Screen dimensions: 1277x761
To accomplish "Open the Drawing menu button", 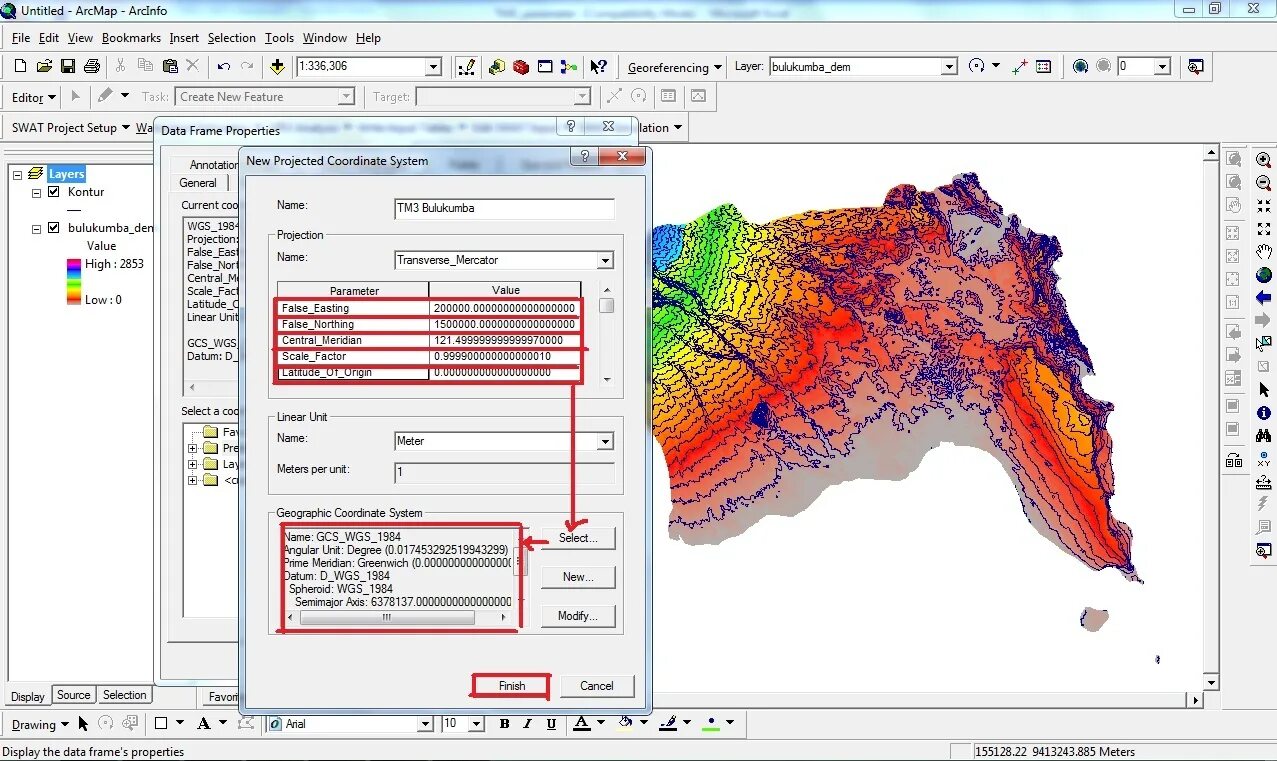I will 40,724.
